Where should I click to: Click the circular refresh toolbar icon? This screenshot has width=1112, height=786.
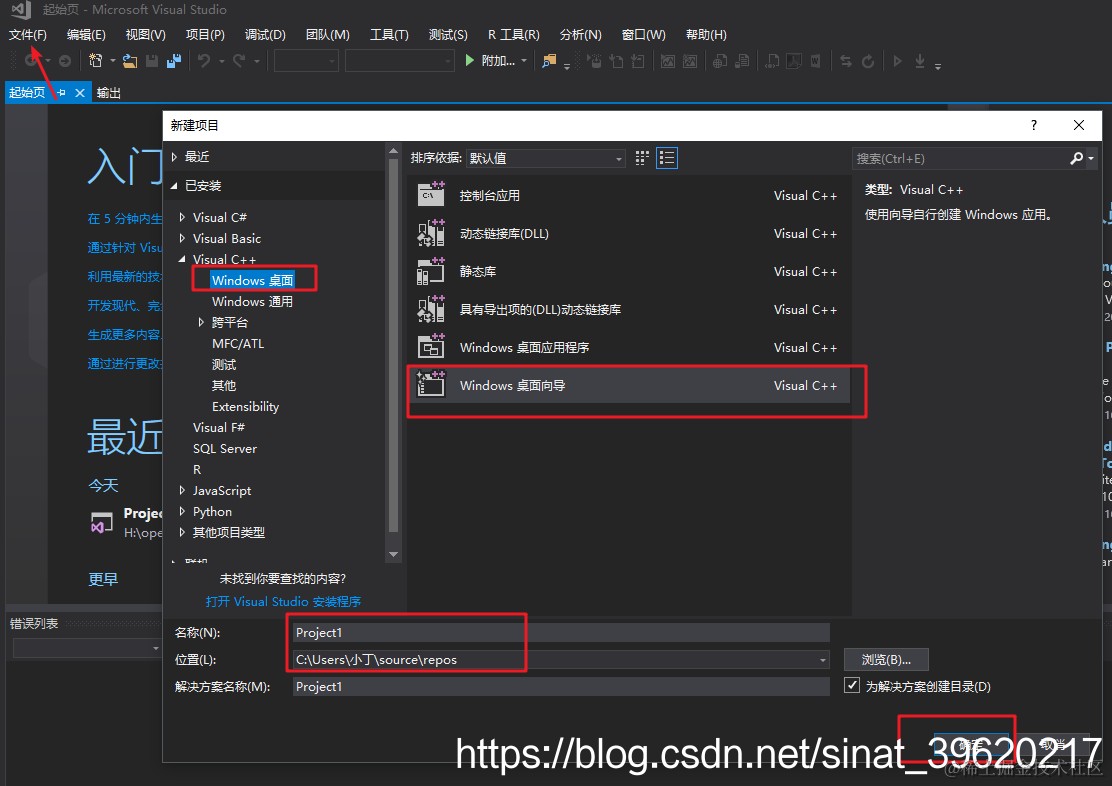click(868, 61)
